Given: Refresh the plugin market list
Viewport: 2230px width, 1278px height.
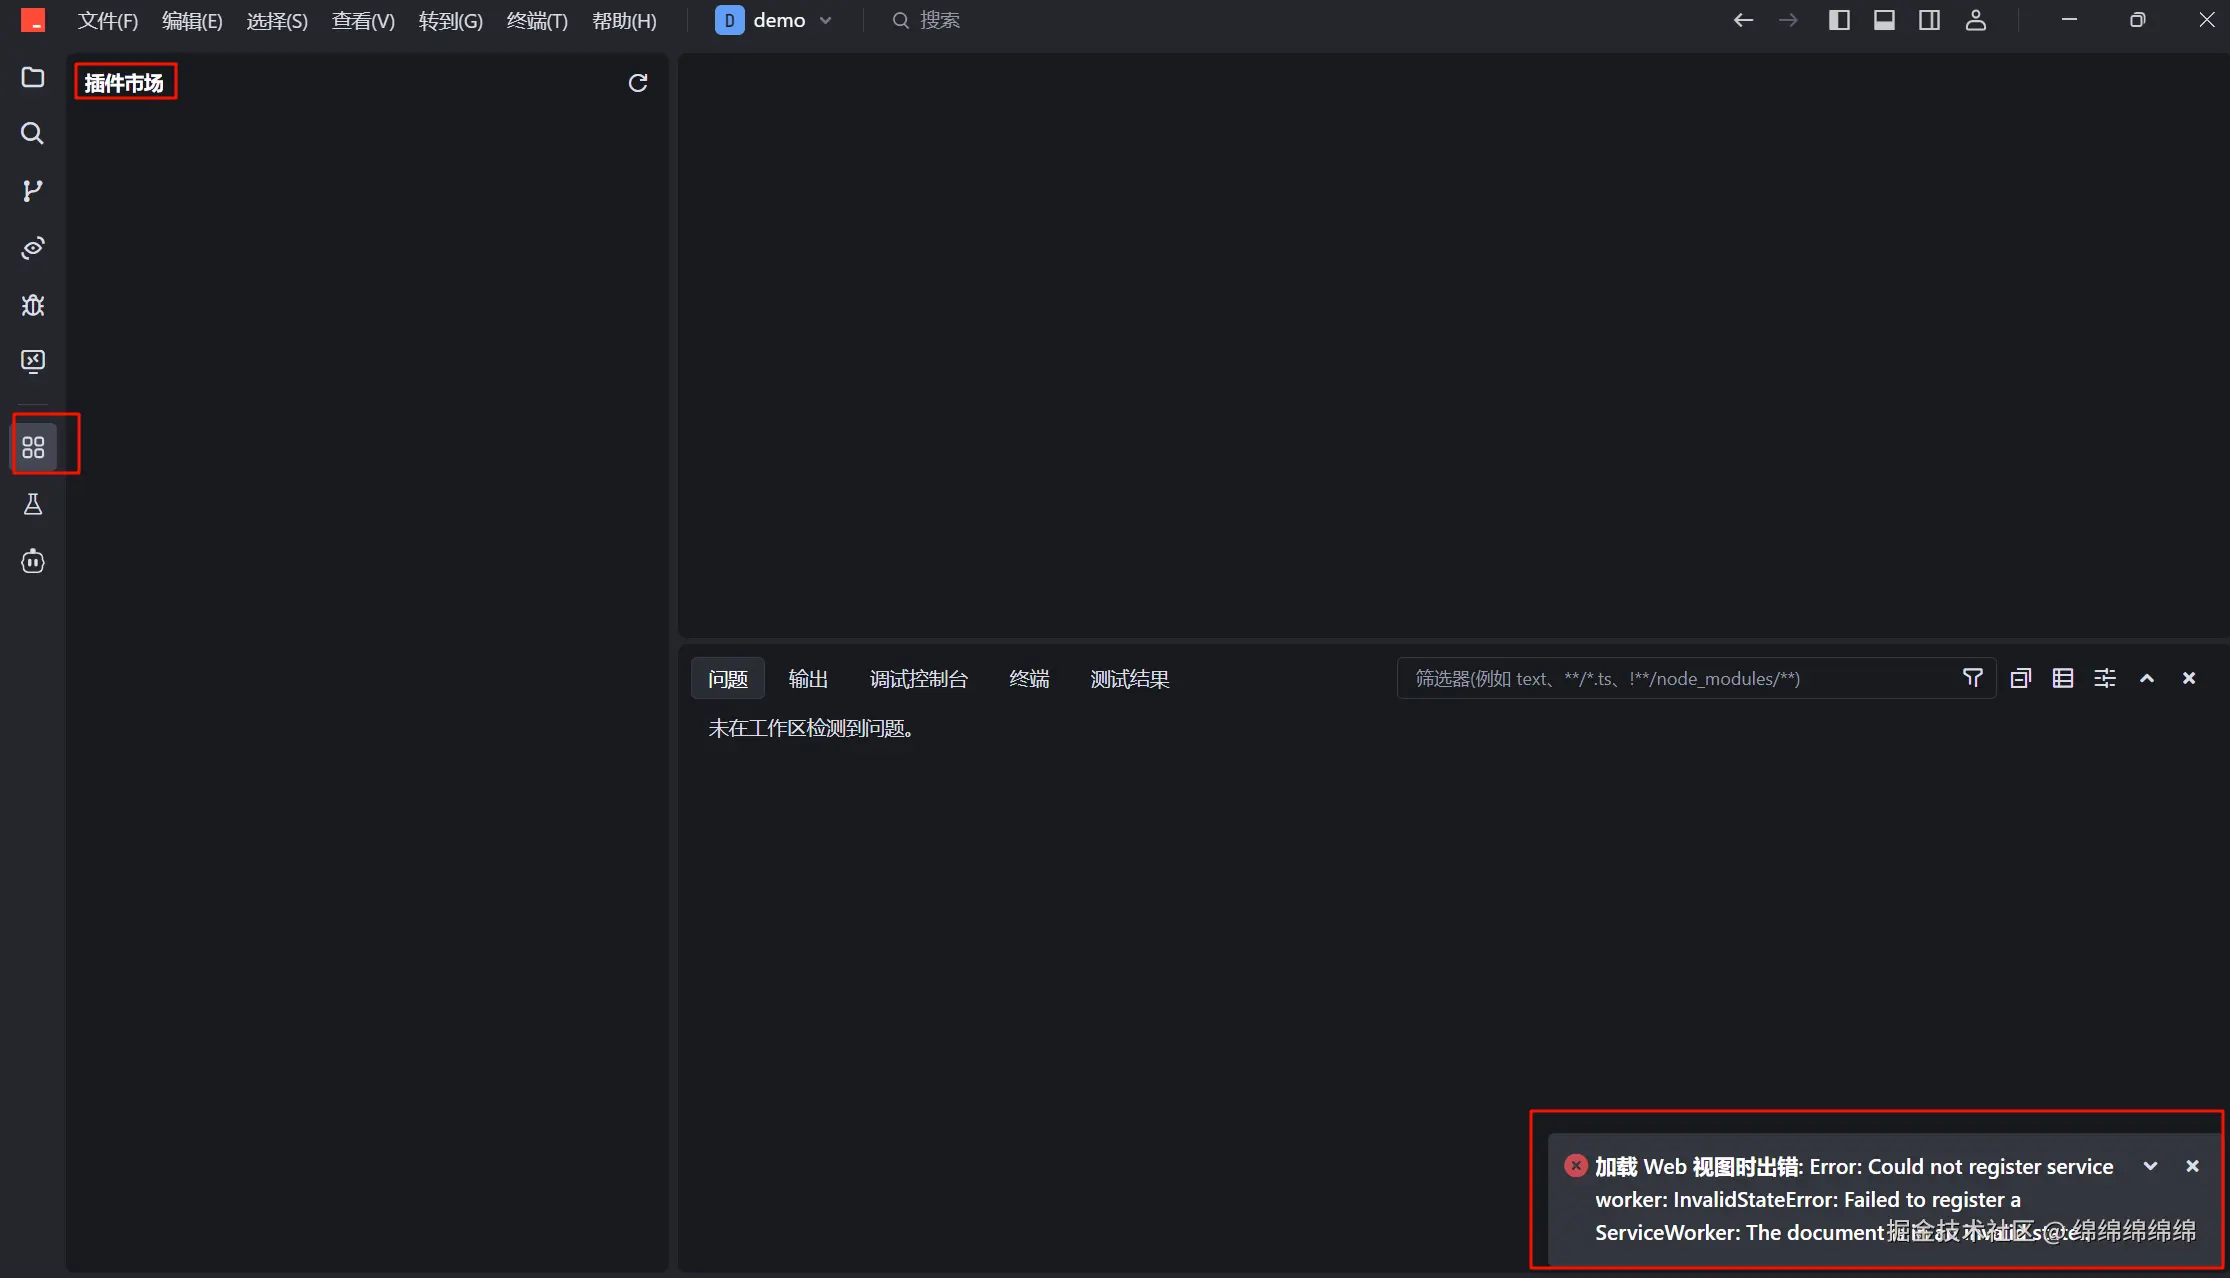Looking at the screenshot, I should (x=638, y=83).
